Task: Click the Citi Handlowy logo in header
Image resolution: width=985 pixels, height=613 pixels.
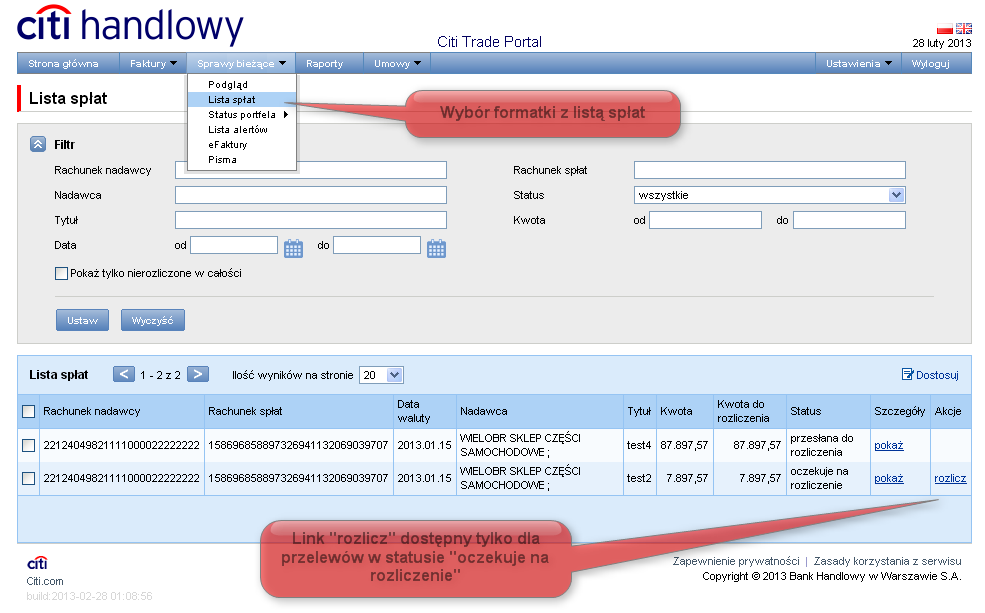Action: 130,25
